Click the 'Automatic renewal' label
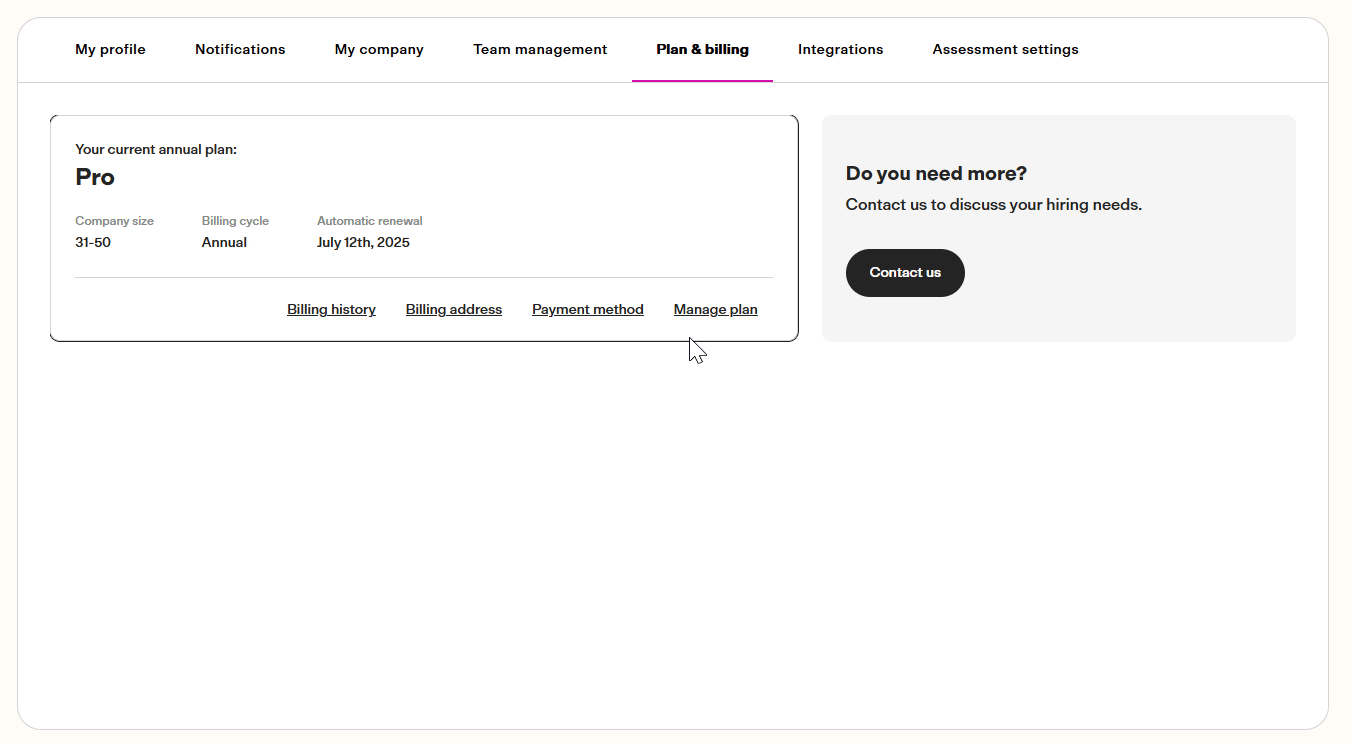The image size is (1352, 744). (x=370, y=221)
